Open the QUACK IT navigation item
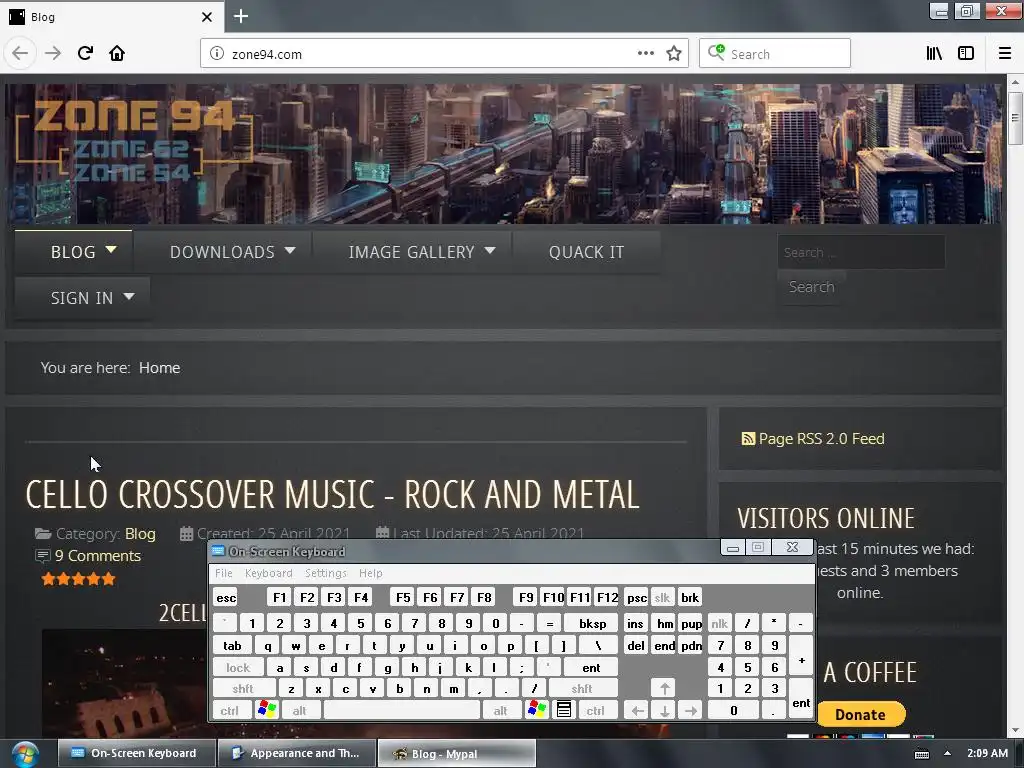The image size is (1024, 768). 586,252
